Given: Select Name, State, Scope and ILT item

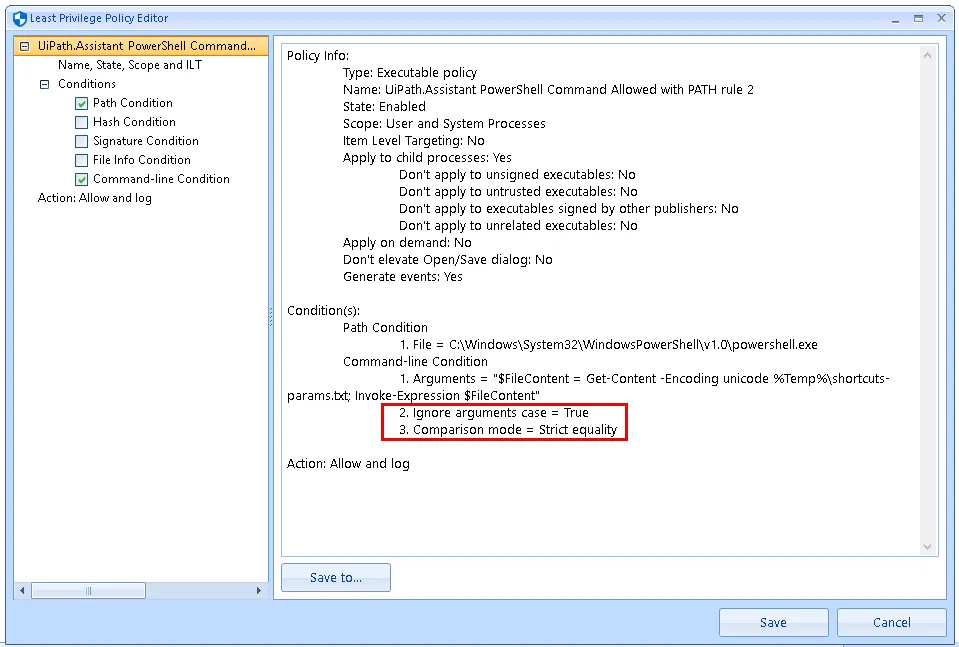Looking at the screenshot, I should coord(130,65).
